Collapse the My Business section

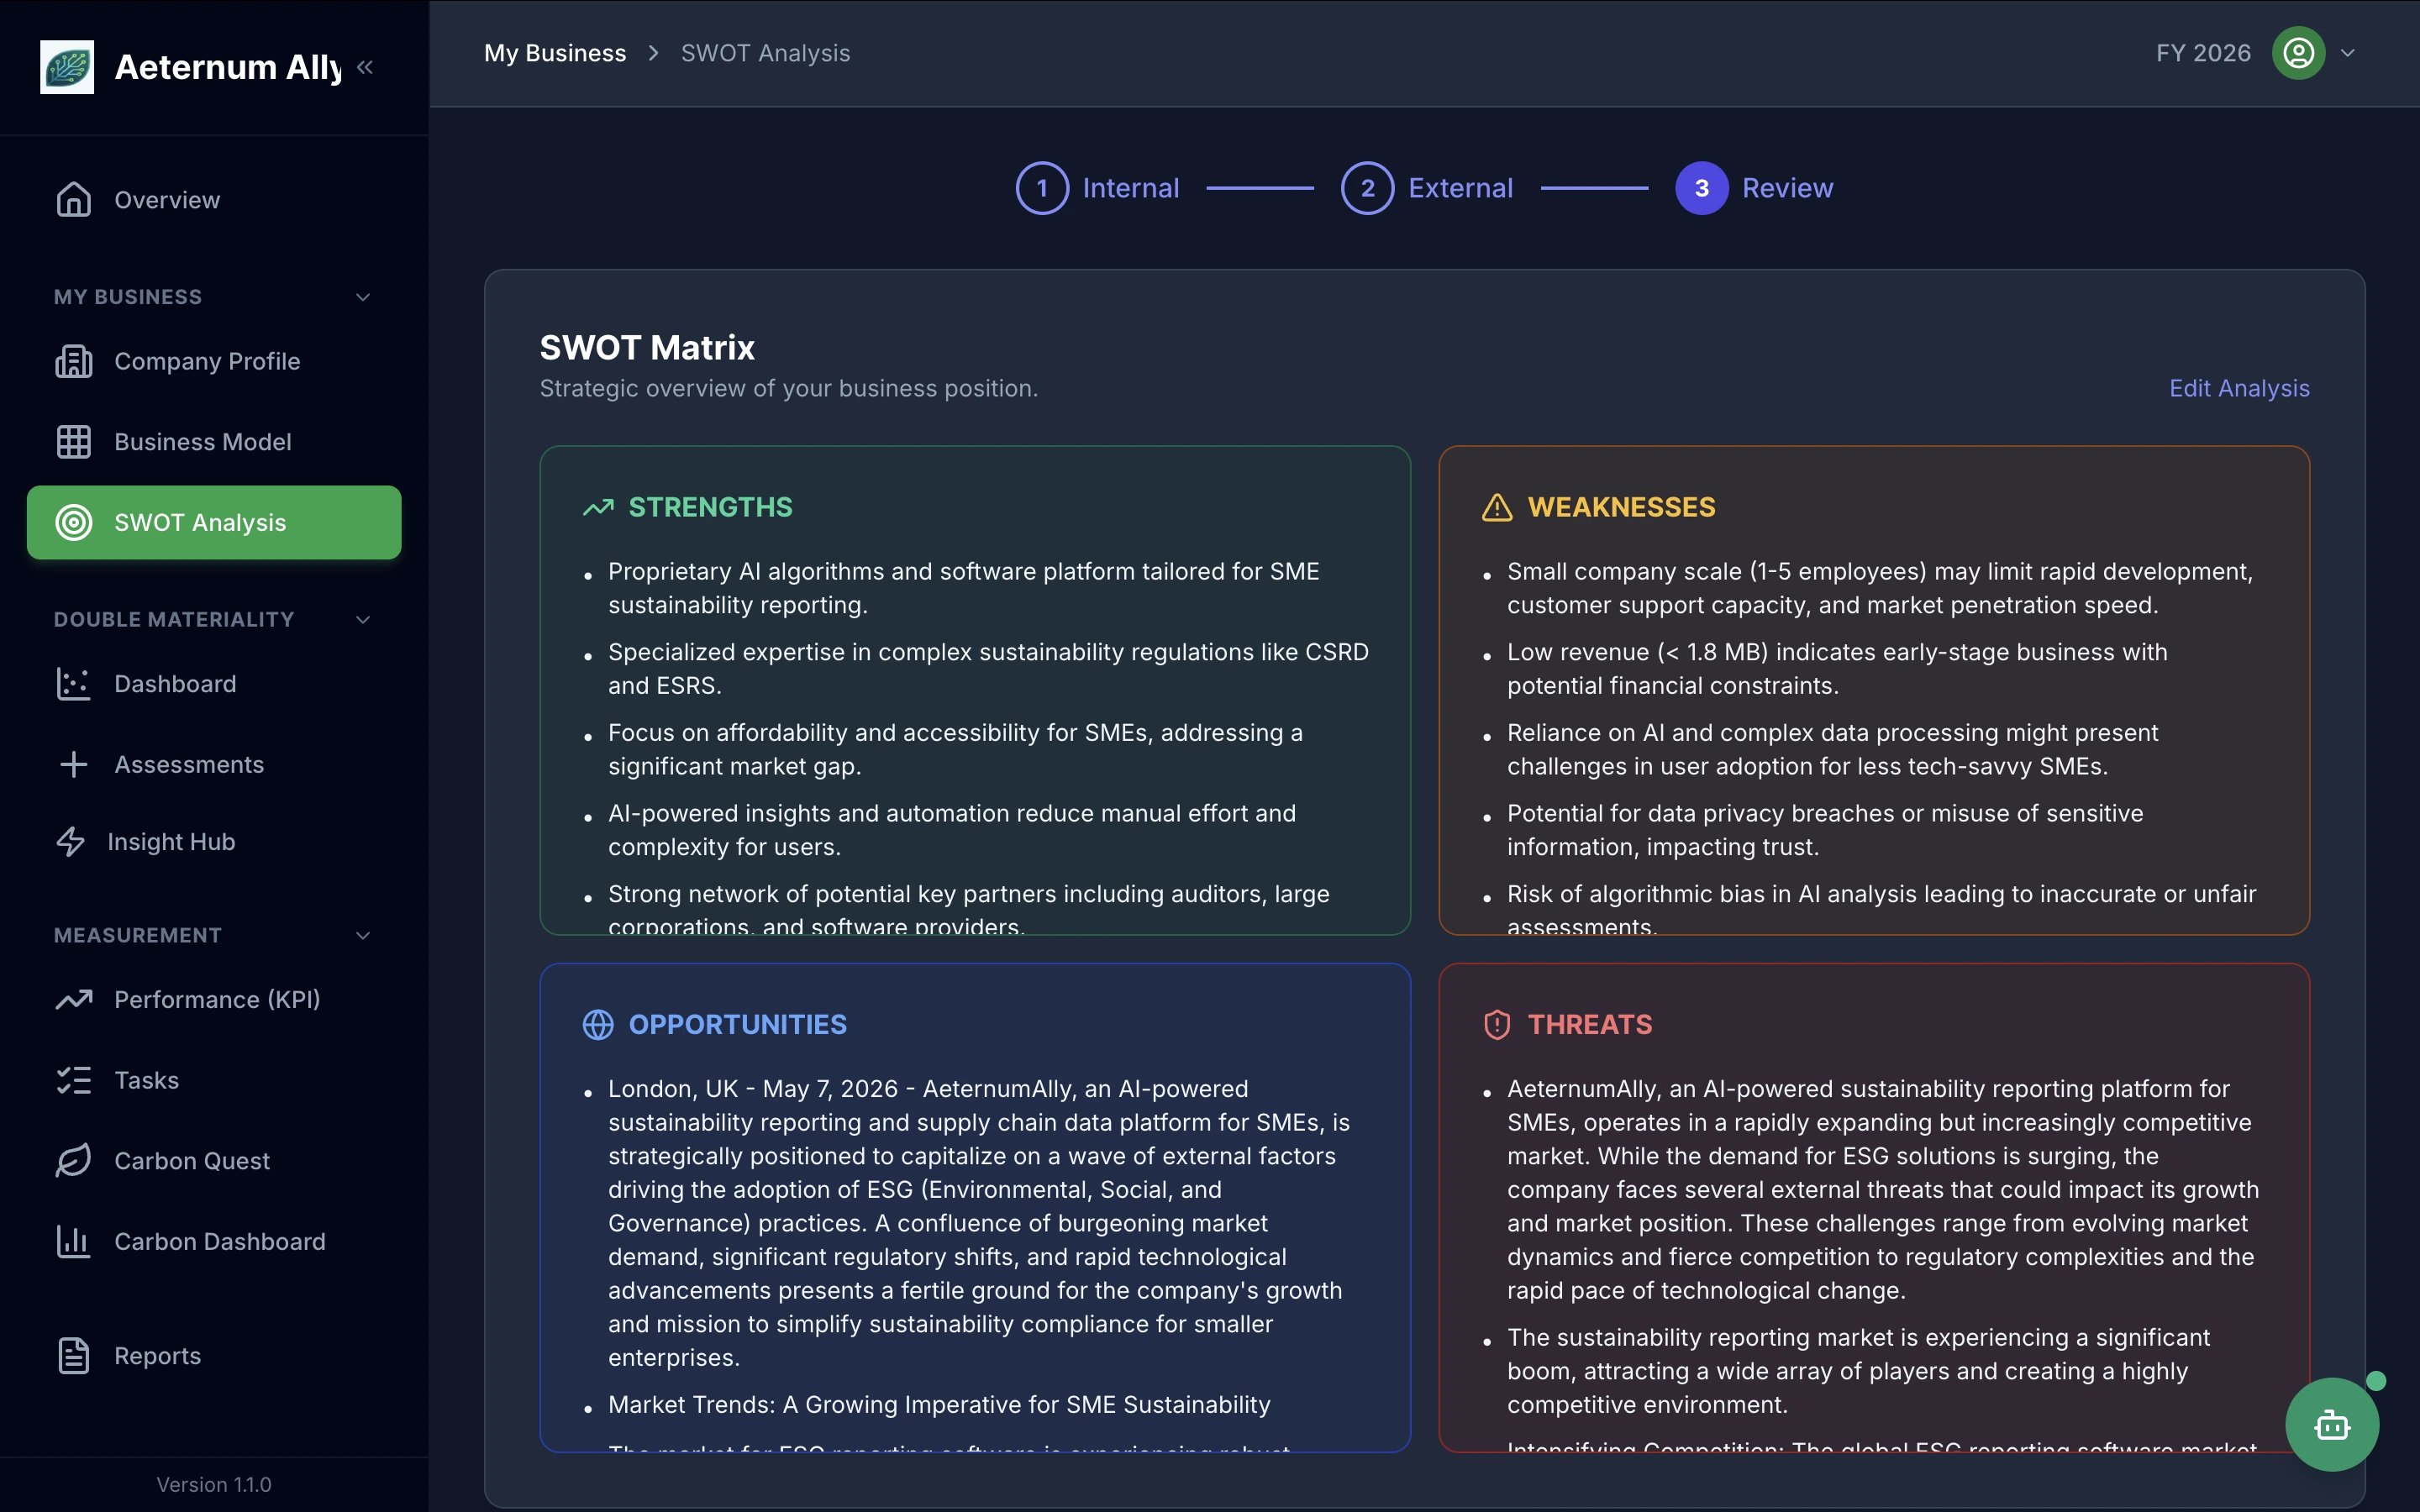(x=363, y=297)
